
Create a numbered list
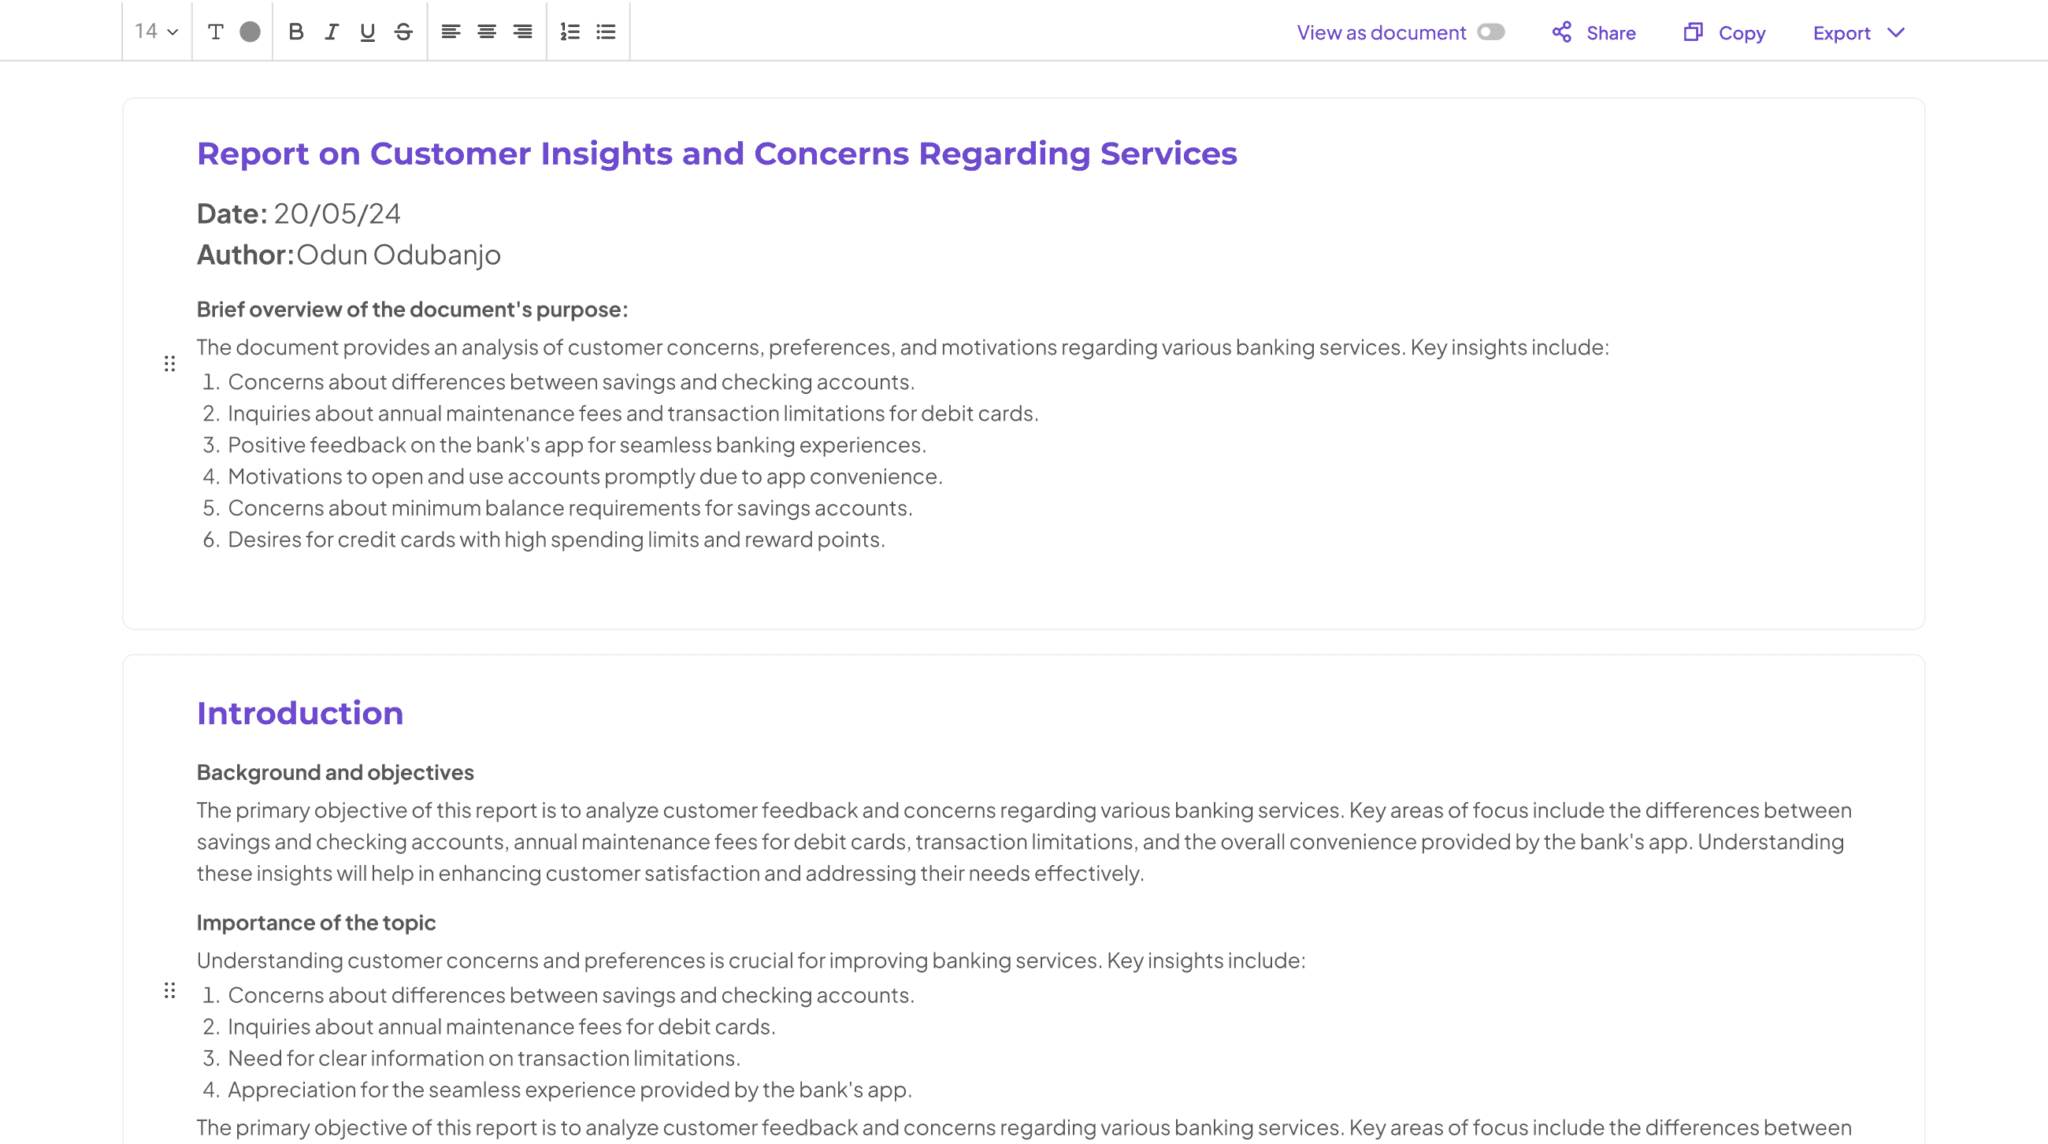point(569,31)
